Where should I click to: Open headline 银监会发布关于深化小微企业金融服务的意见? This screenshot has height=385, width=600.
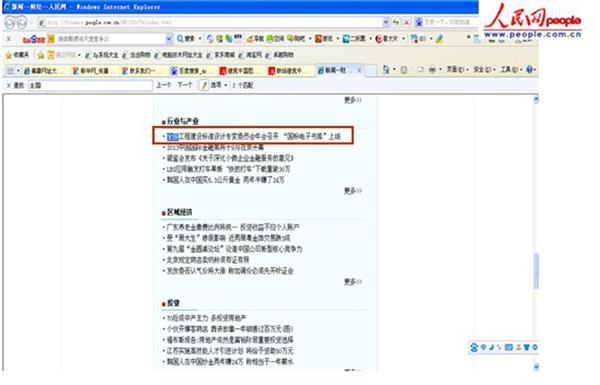point(230,158)
